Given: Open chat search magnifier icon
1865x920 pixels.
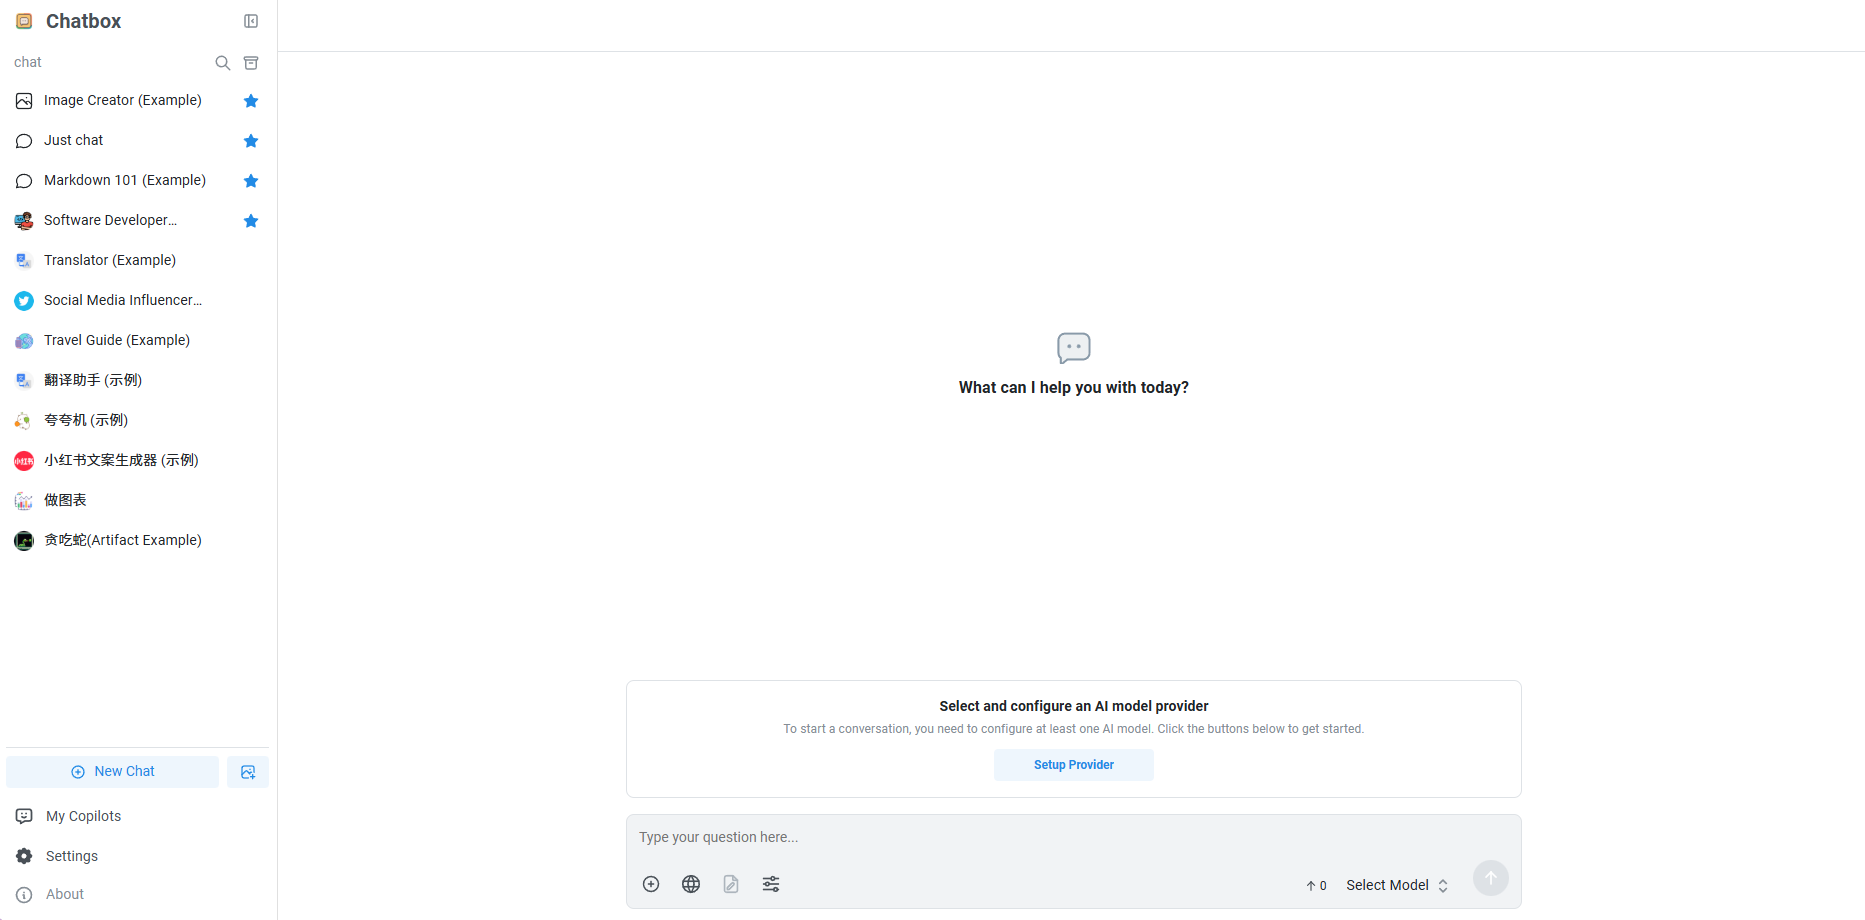Looking at the screenshot, I should (x=223, y=63).
